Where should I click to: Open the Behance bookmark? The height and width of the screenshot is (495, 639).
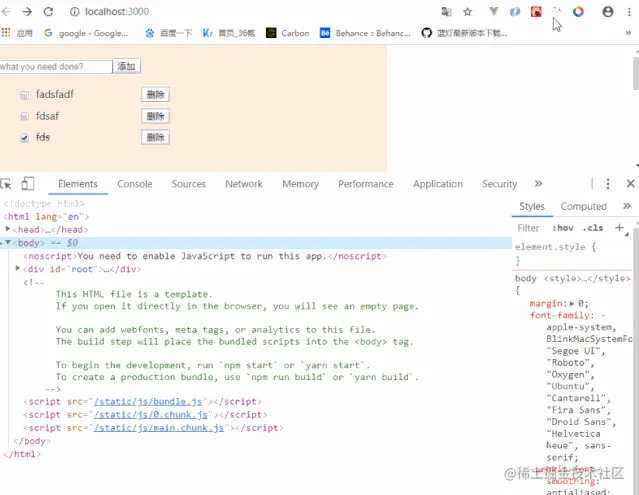pos(365,33)
